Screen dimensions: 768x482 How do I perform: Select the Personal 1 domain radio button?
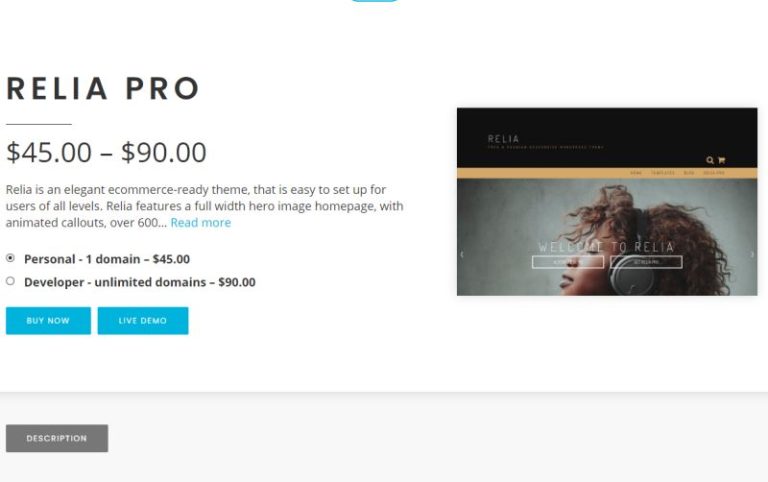(x=10, y=258)
